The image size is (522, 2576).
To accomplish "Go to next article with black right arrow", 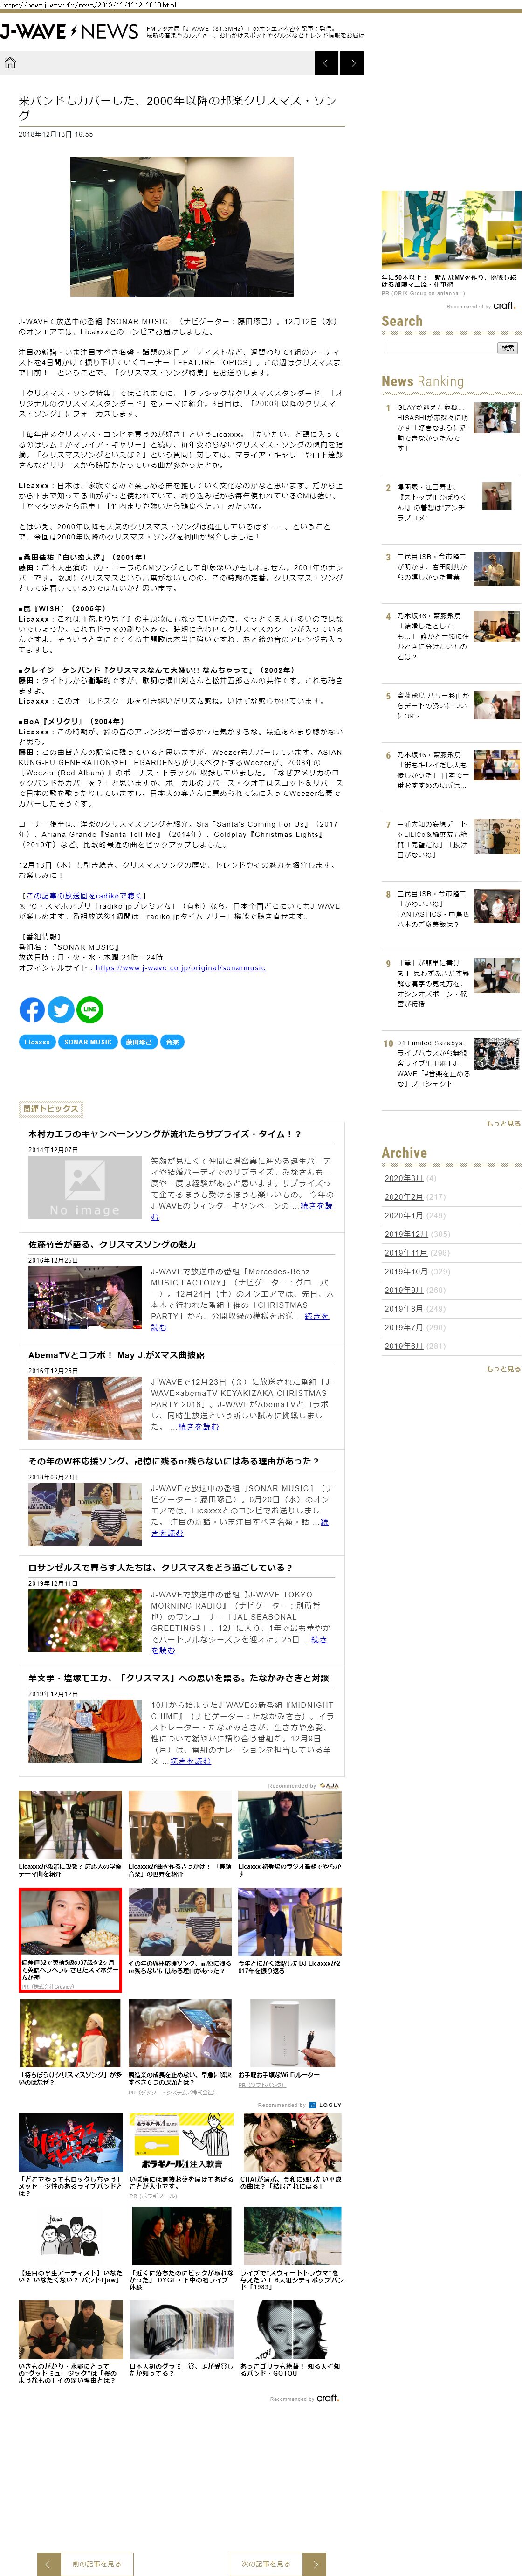I will coord(351,64).
